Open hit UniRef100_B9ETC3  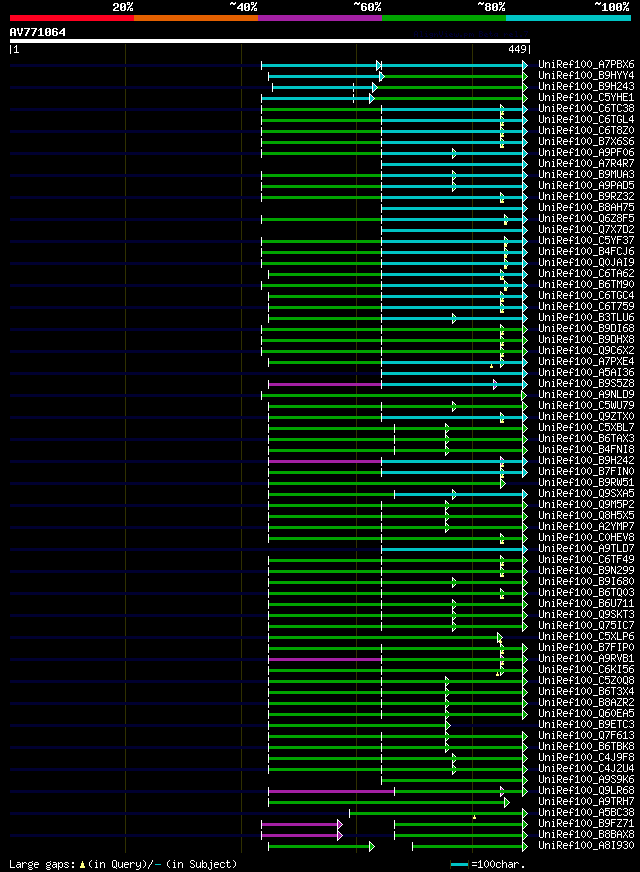point(586,725)
